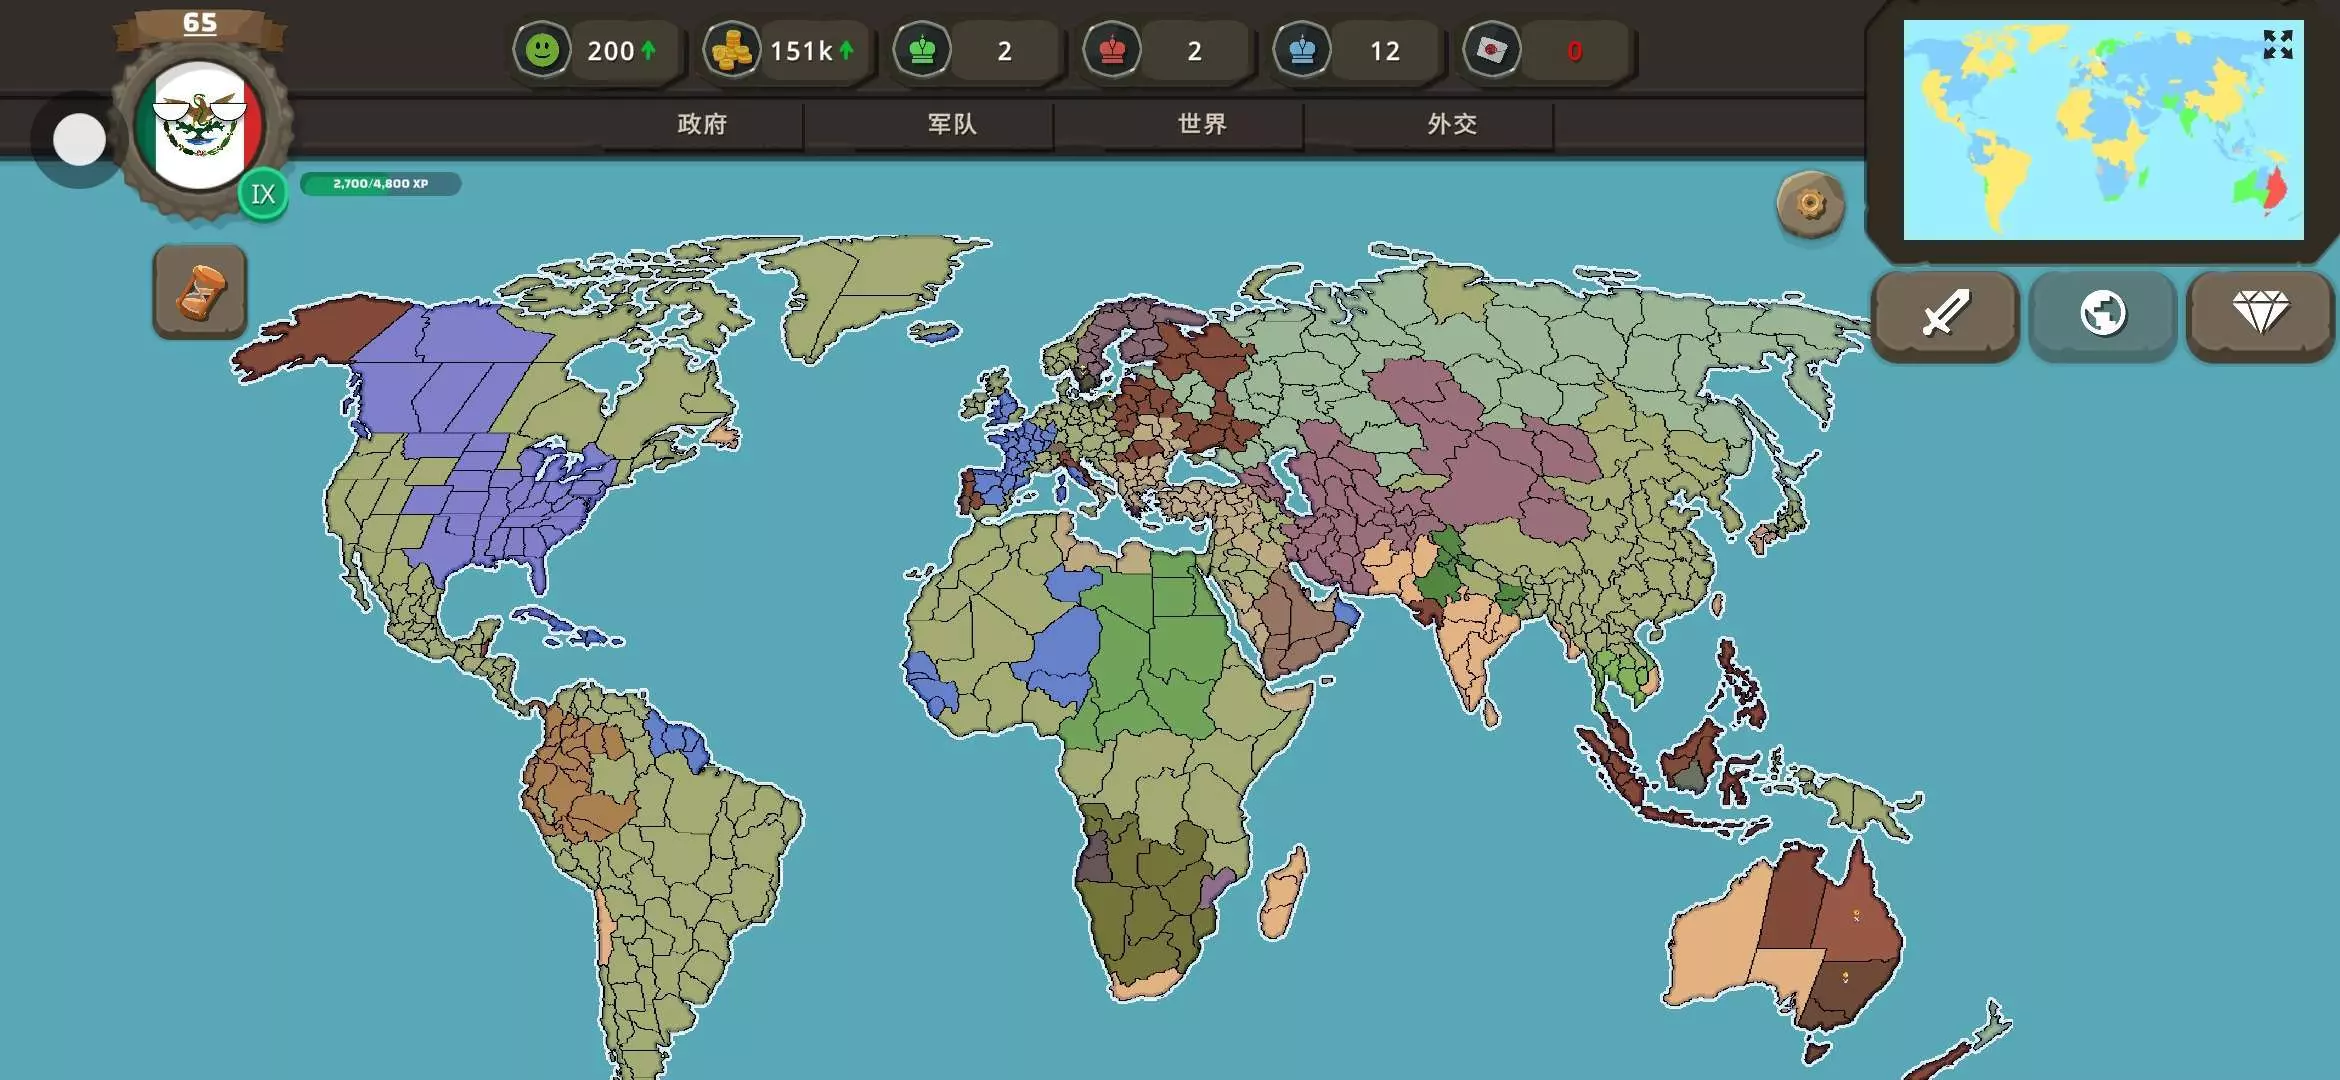Click the gear settings icon
2340x1080 pixels.
[x=1810, y=205]
